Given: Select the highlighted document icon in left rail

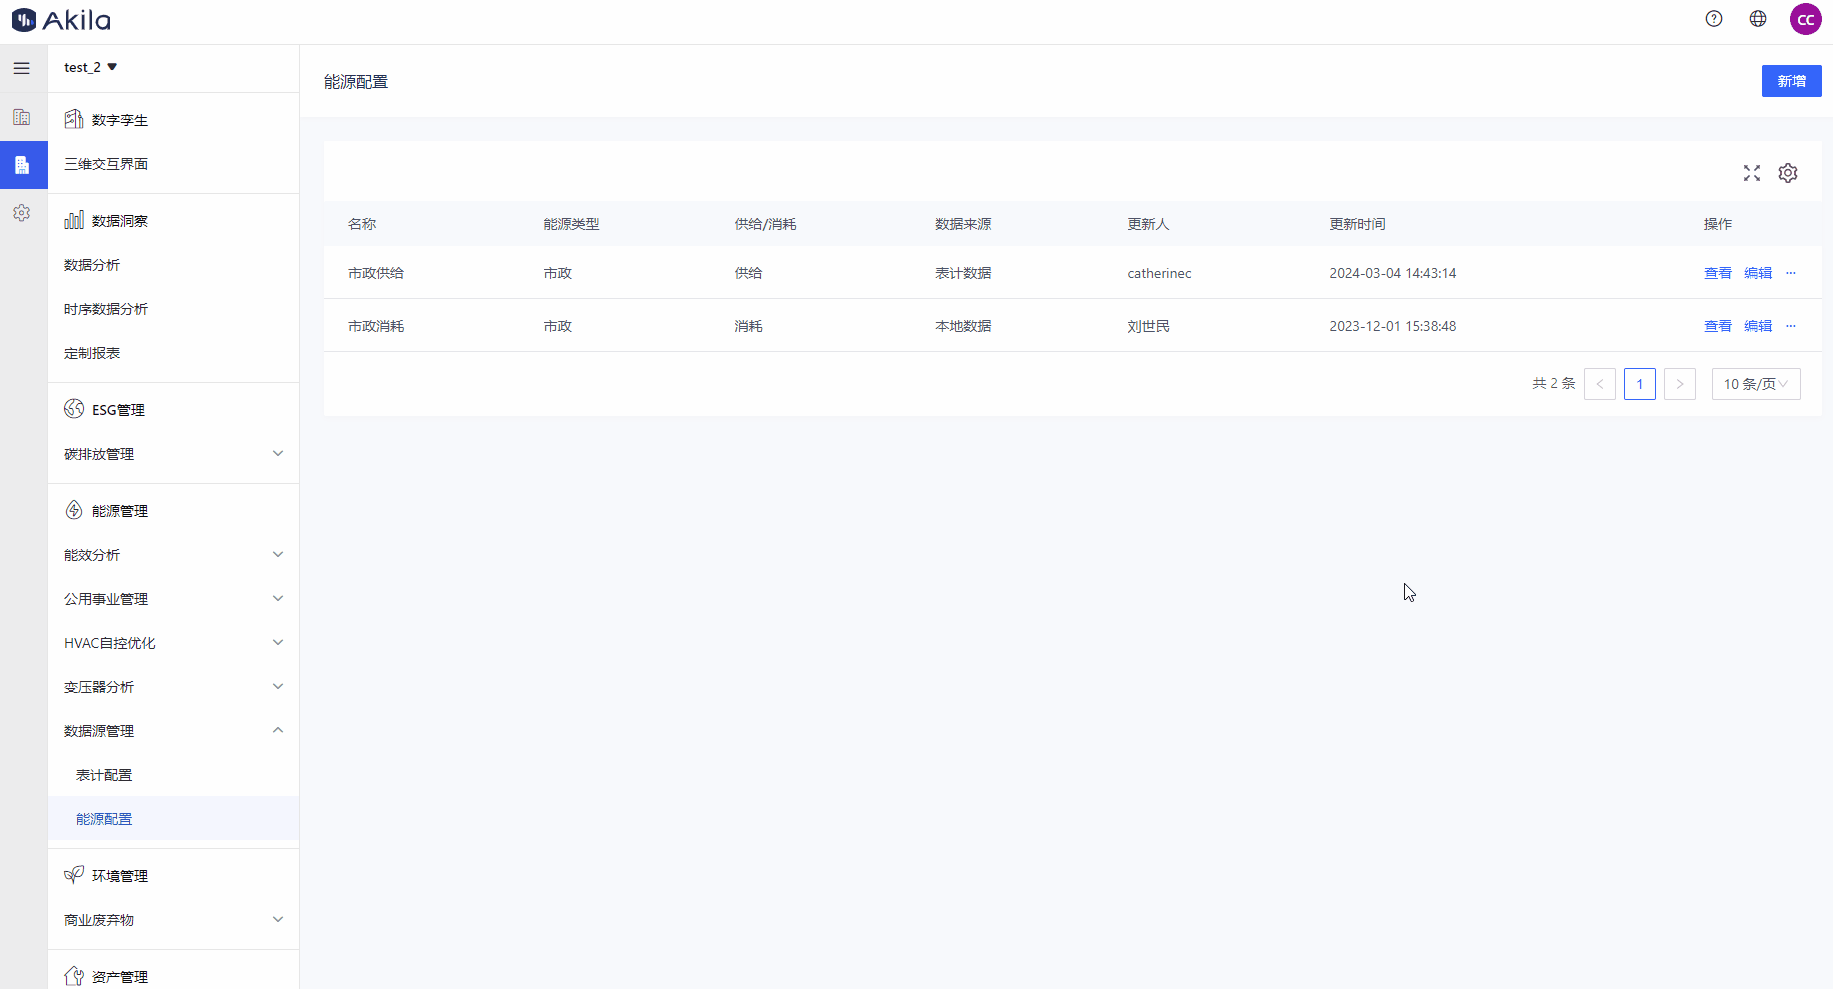Looking at the screenshot, I should (x=22, y=165).
